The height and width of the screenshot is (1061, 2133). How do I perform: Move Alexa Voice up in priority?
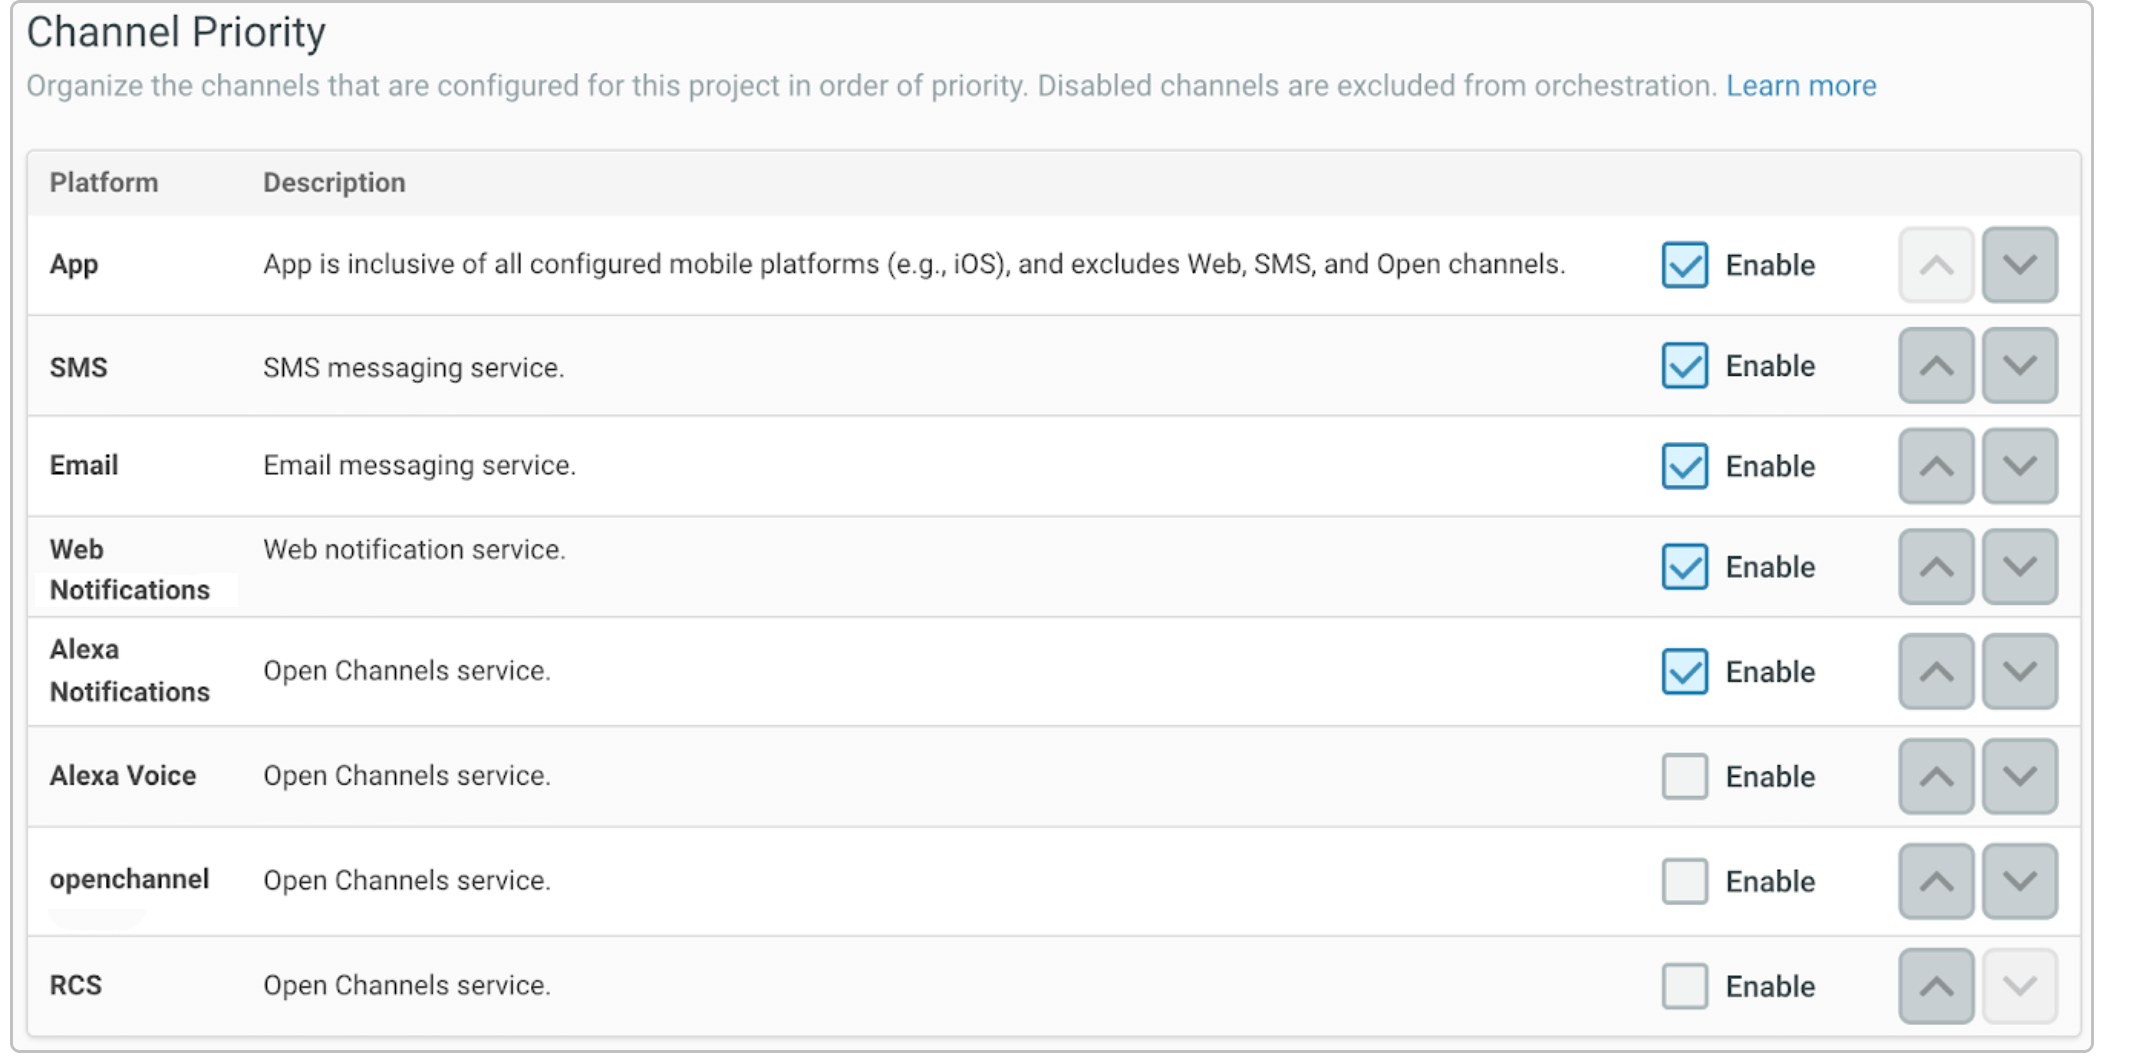click(x=1935, y=777)
